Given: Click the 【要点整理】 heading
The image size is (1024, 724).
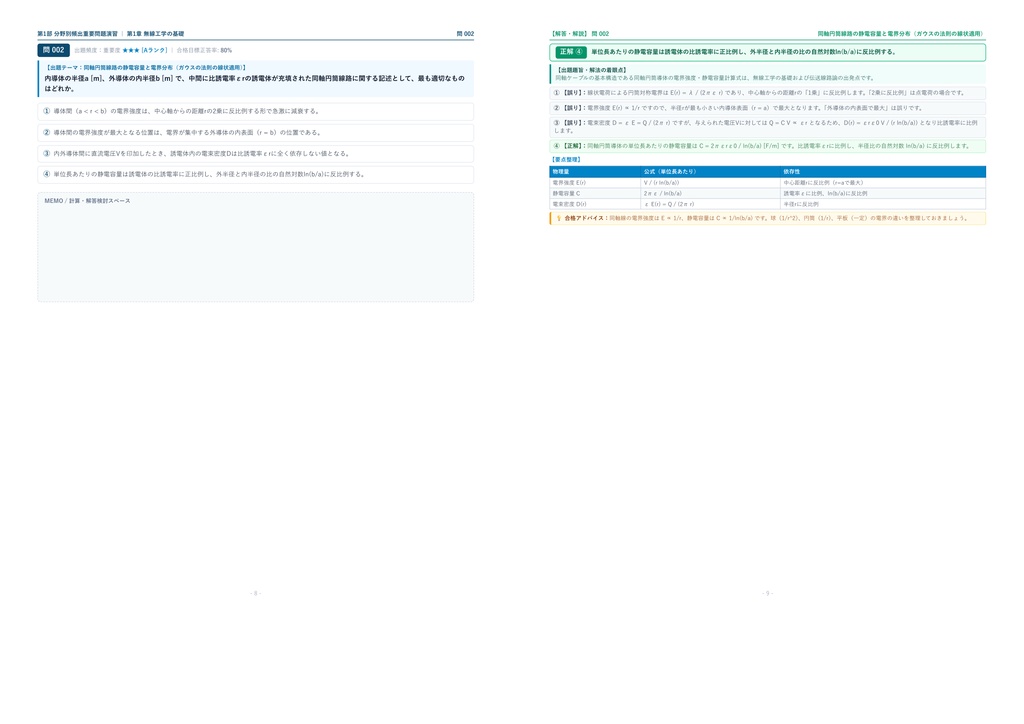Looking at the screenshot, I should (566, 159).
